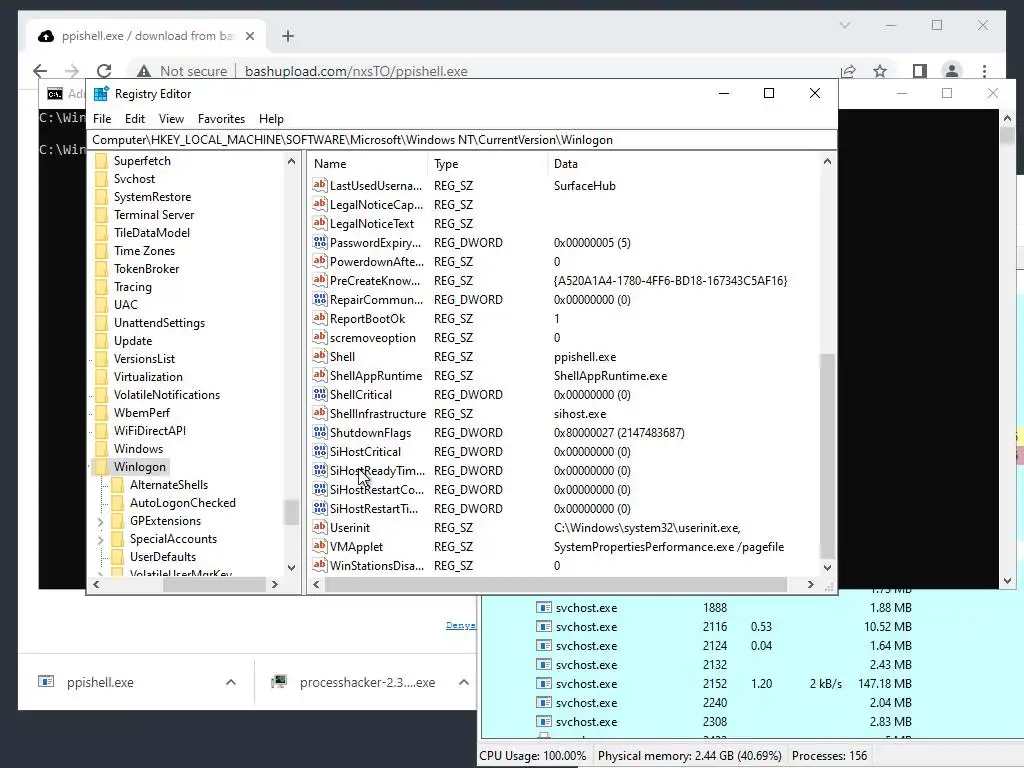The image size is (1024, 768).
Task: Click the ShellAppRuntime.exe data value
Action: pos(611,376)
